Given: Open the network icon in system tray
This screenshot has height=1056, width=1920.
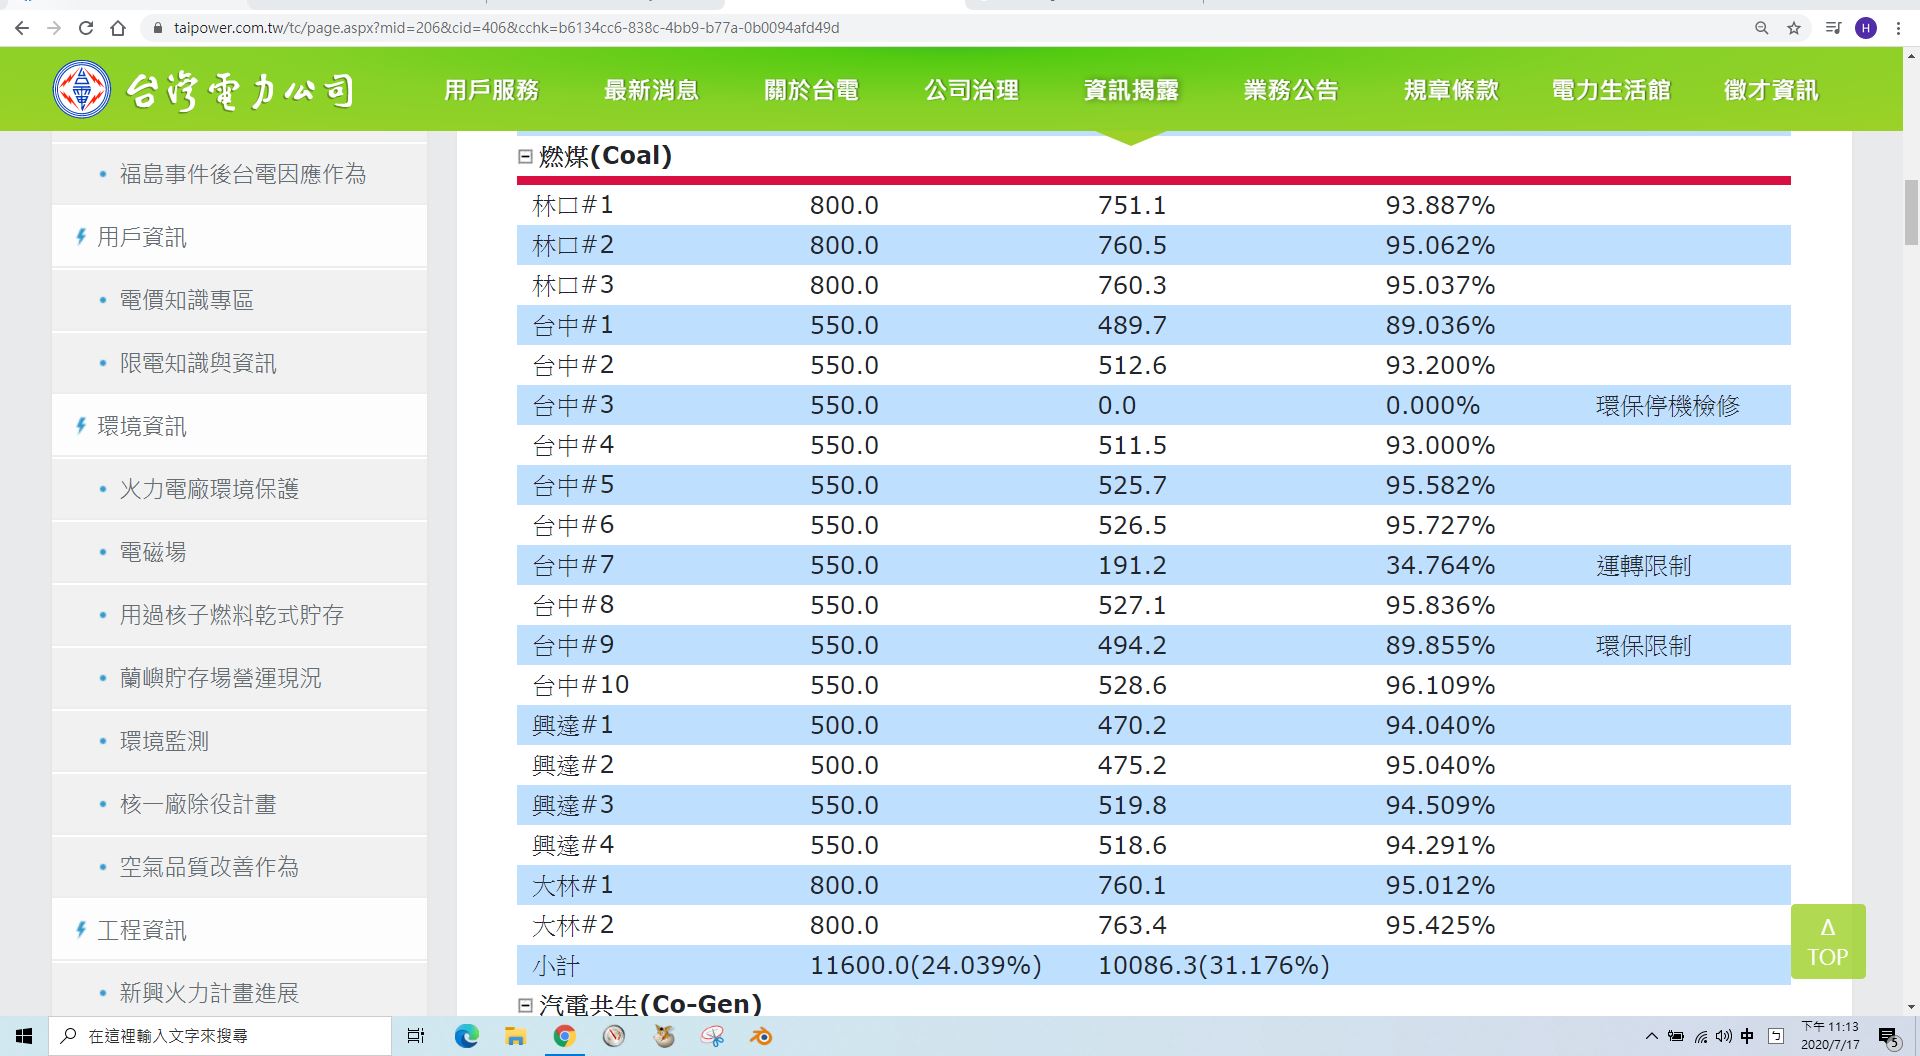Looking at the screenshot, I should pyautogui.click(x=1700, y=1036).
